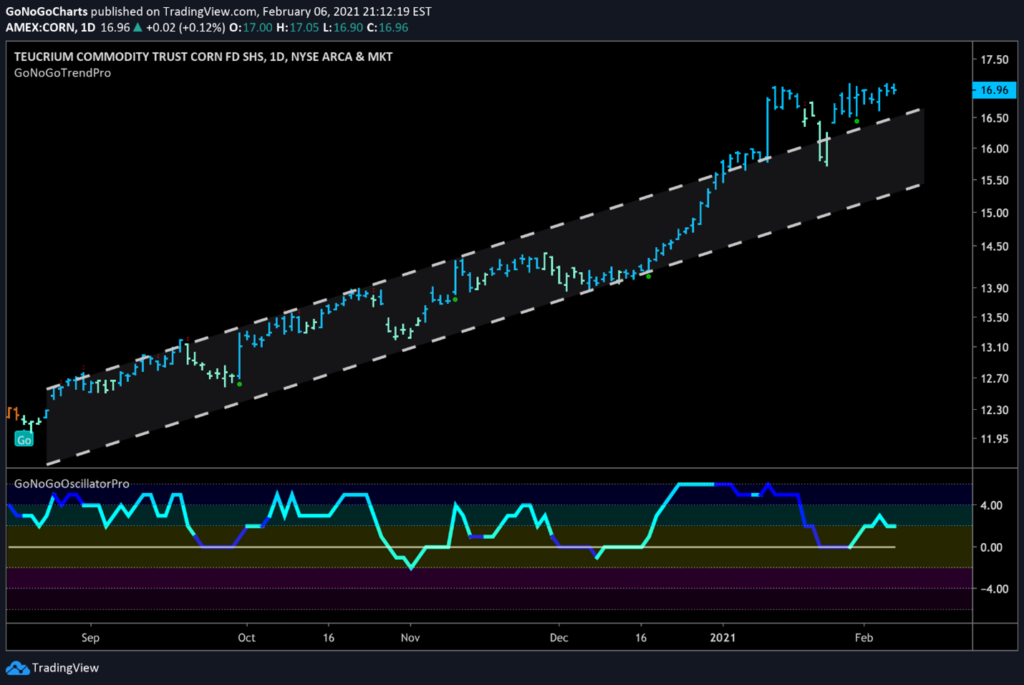Click the TradingView text at bottom left
Image resolution: width=1024 pixels, height=685 pixels.
coord(65,668)
